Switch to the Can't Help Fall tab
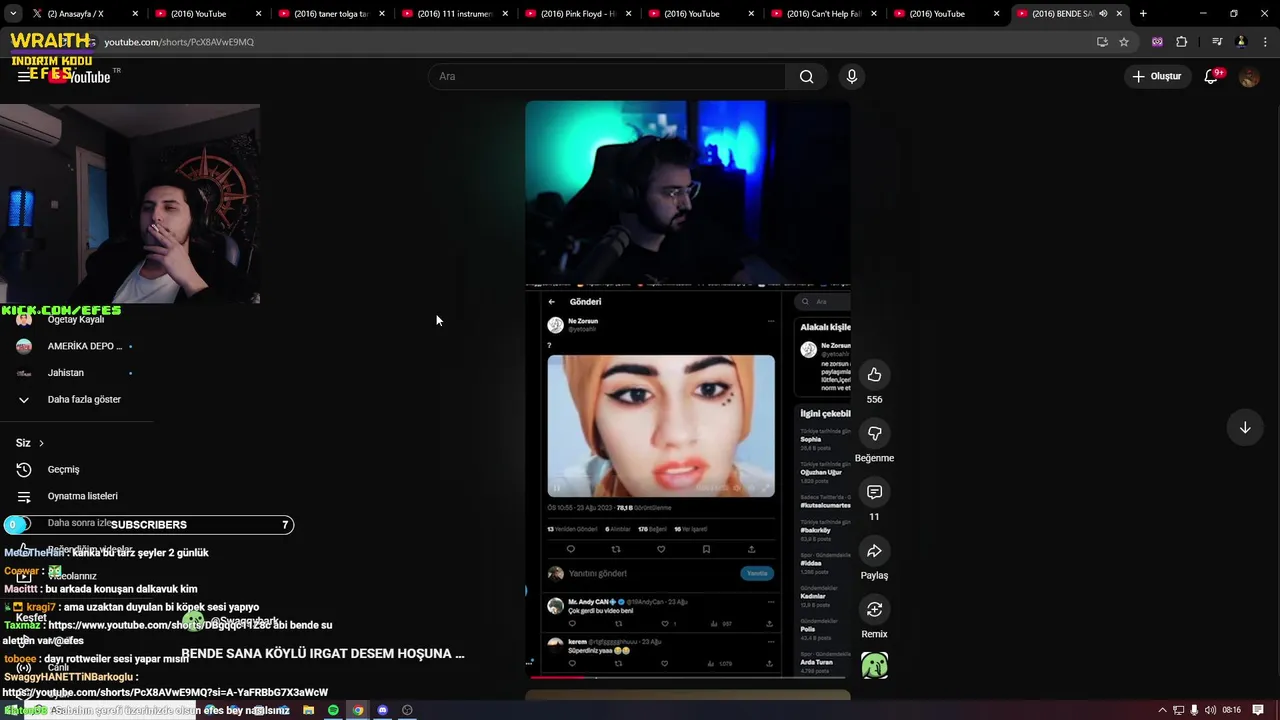1280x720 pixels. pos(823,14)
